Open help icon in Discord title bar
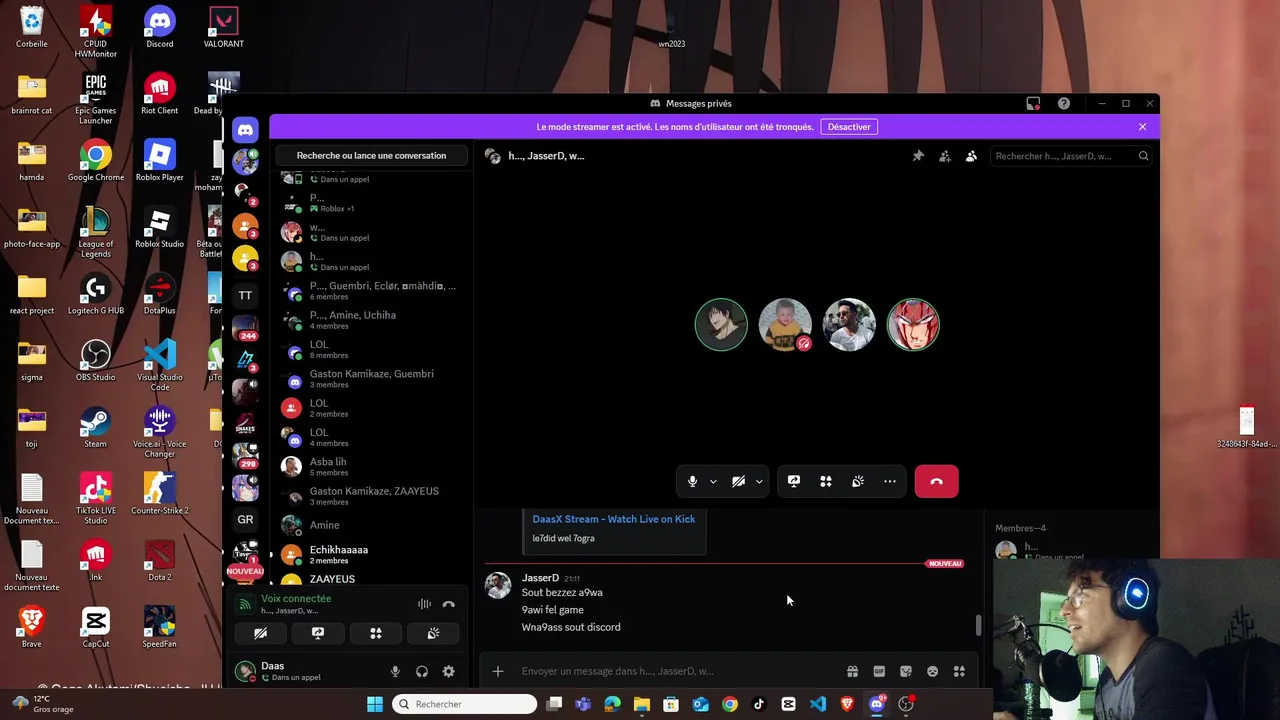This screenshot has width=1280, height=720. coord(1064,104)
